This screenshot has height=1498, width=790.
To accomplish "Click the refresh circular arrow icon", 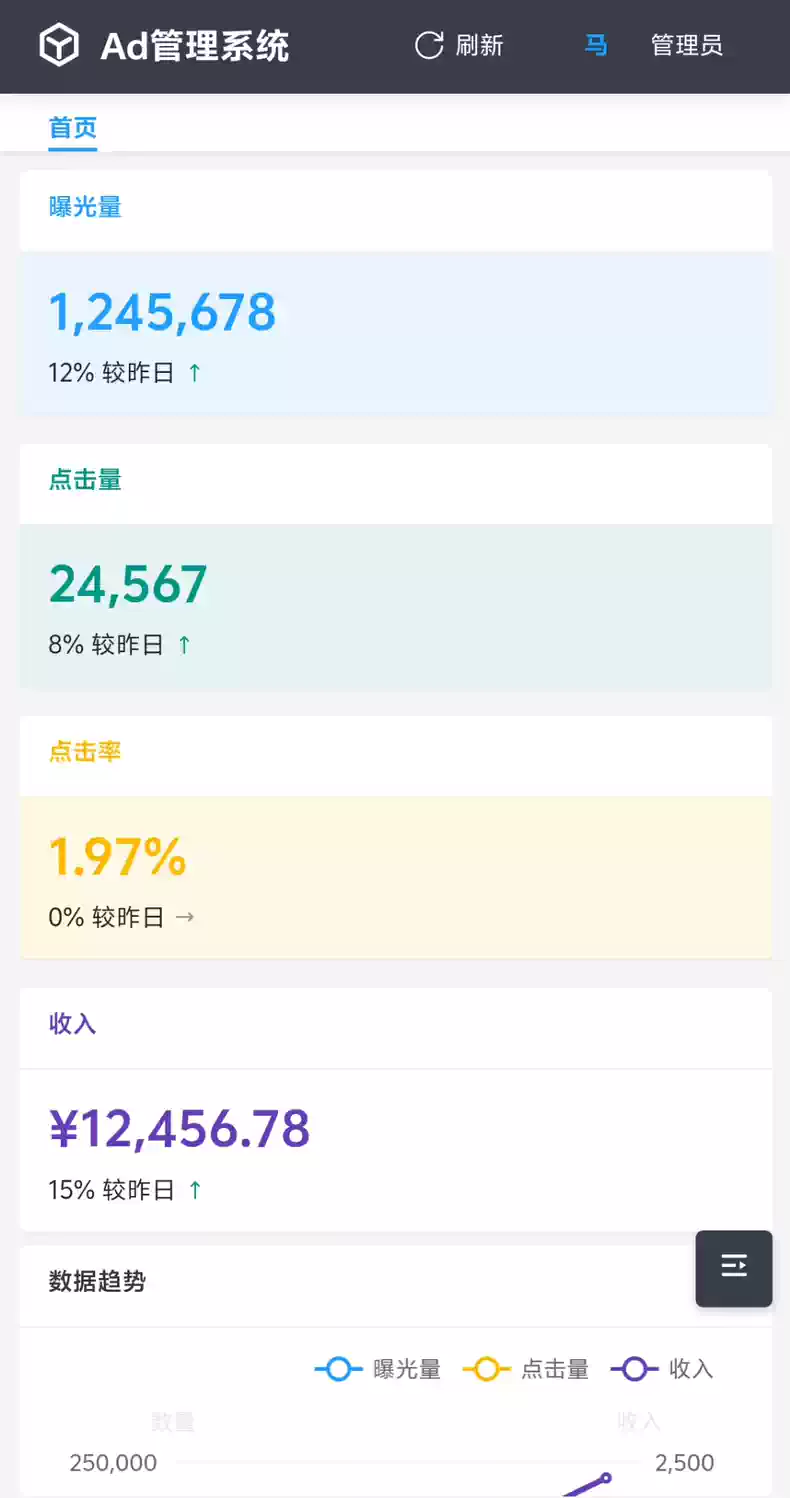I will 429,45.
